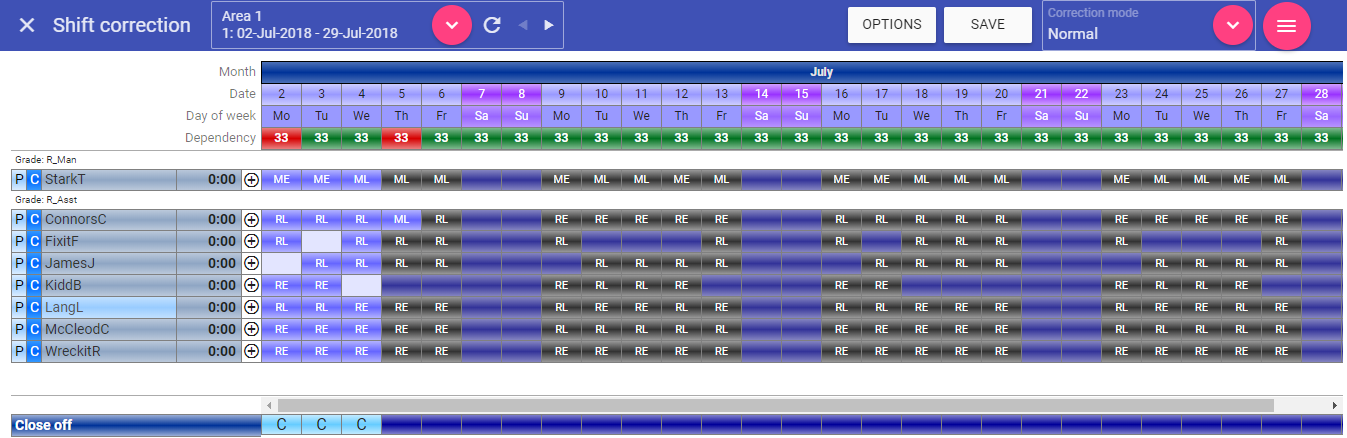Viewport: 1347px width, 438px height.
Task: Select the date 16 column header
Action: pyautogui.click(x=841, y=93)
